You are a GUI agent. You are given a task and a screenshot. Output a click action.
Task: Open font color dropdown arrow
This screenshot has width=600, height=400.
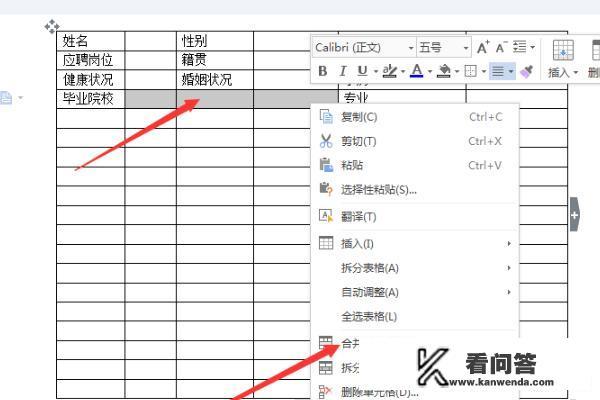[430, 72]
